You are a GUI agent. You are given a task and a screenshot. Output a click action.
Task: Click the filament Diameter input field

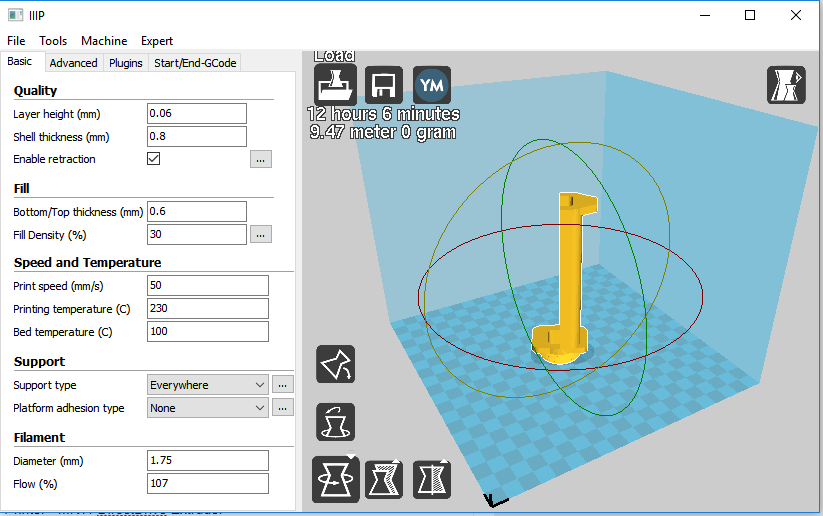208,460
